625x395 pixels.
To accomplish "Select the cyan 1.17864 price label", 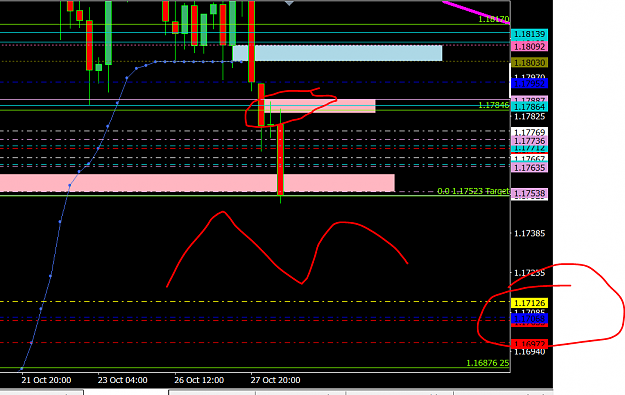I will pos(529,106).
